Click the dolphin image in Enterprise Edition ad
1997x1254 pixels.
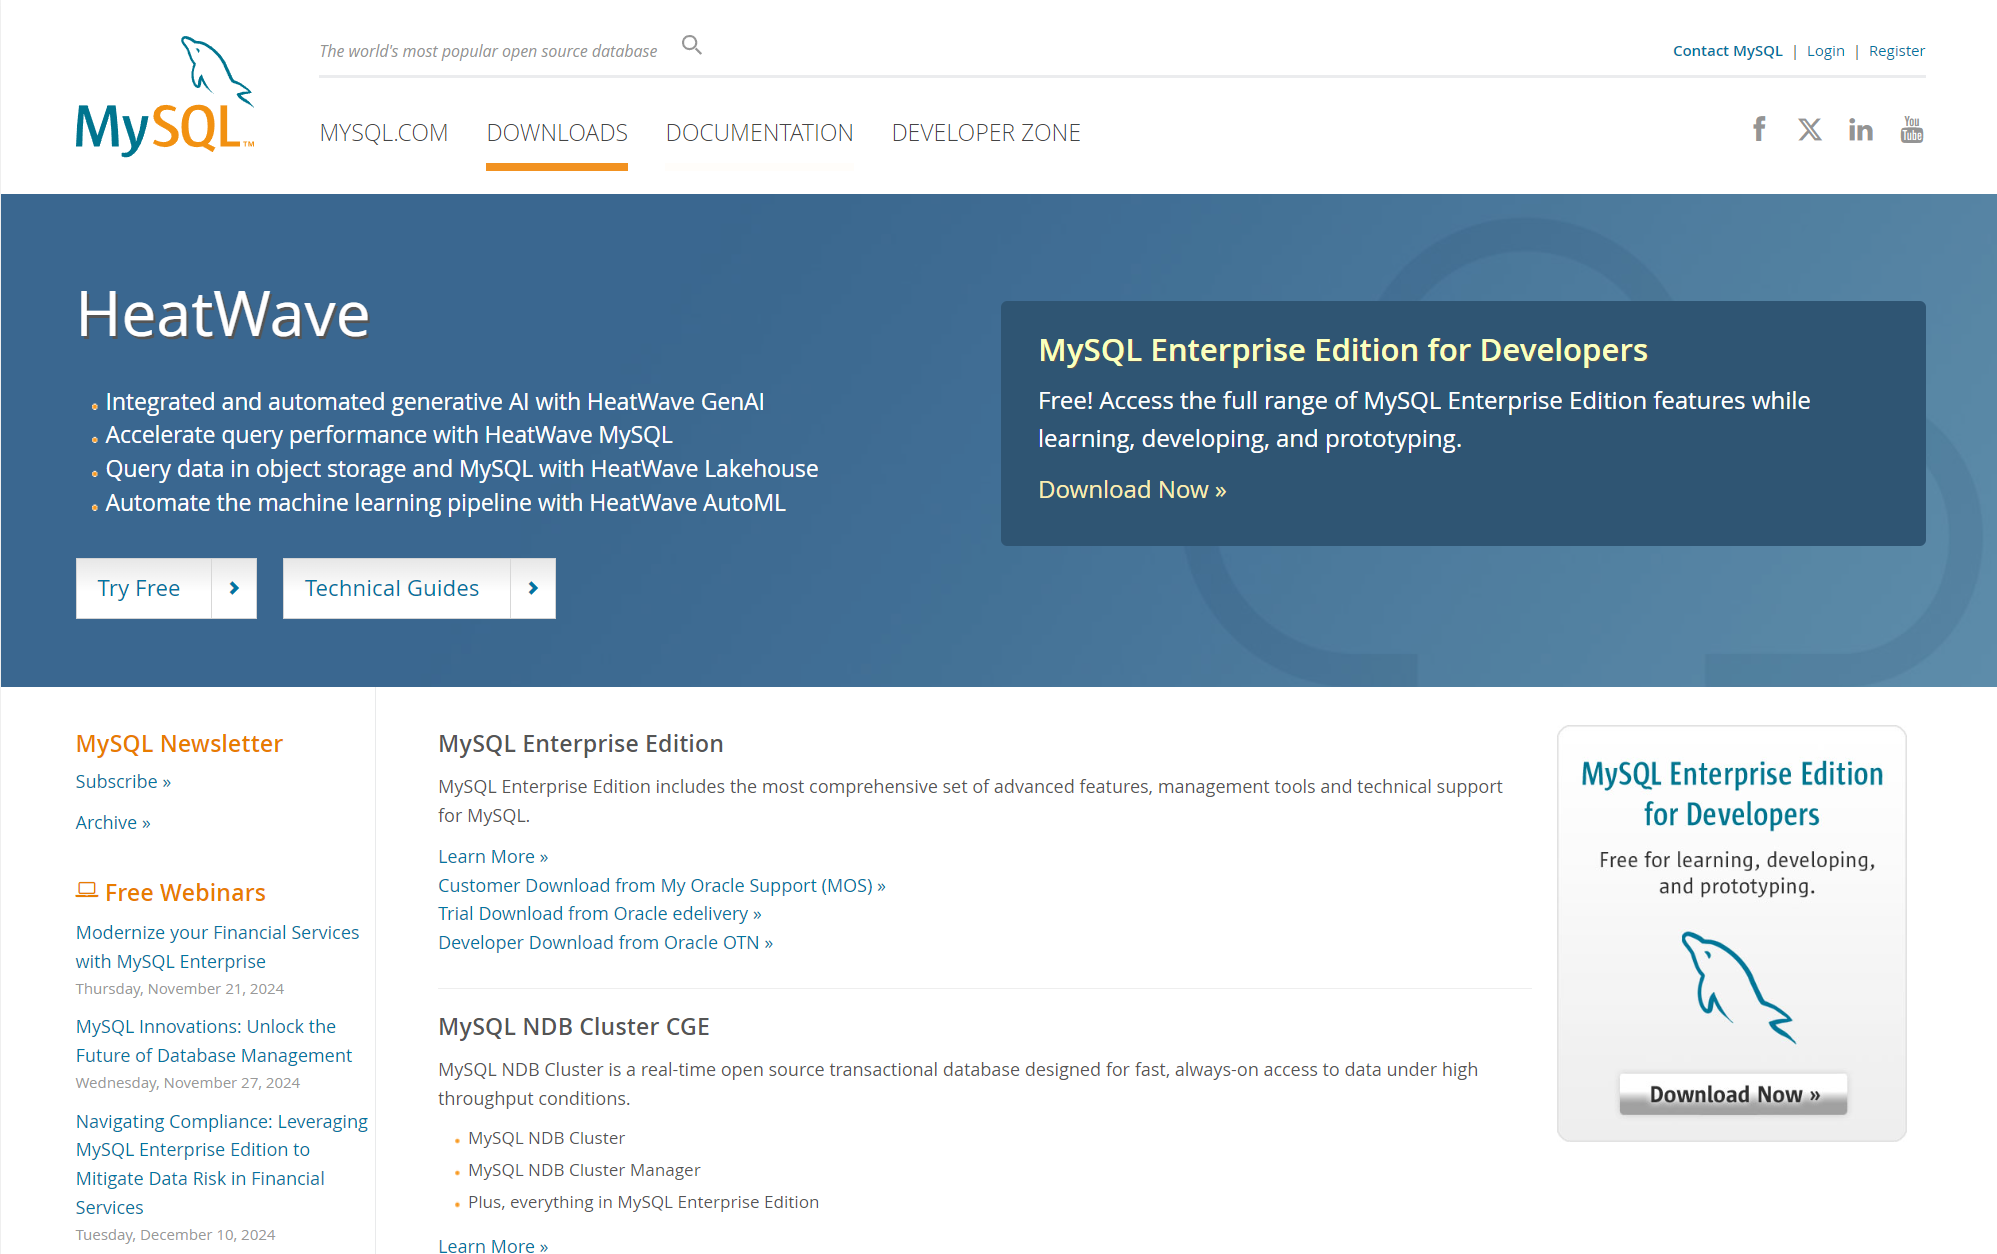tap(1737, 987)
